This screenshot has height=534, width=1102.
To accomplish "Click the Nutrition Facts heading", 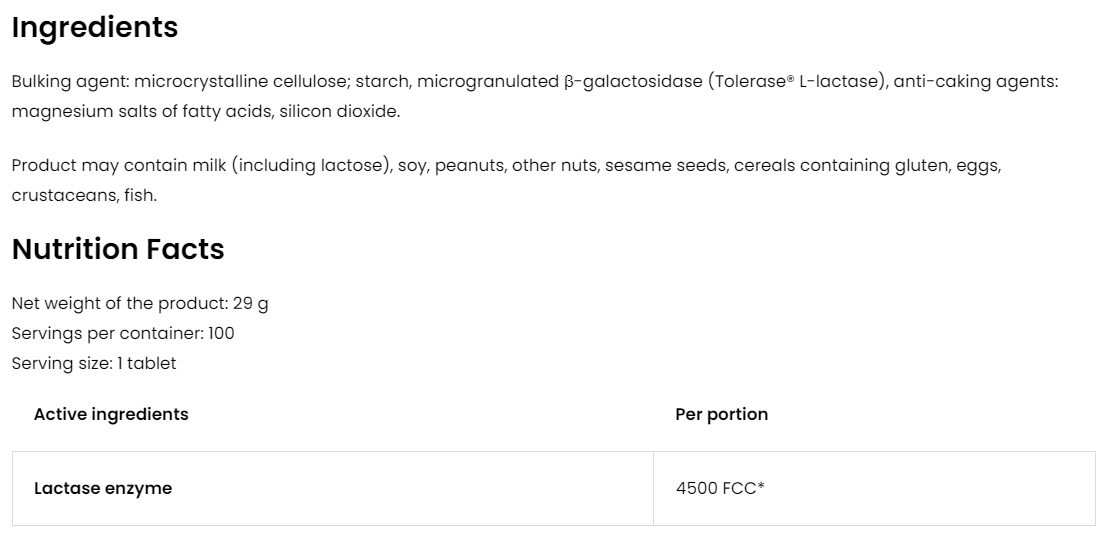I will tap(117, 249).
